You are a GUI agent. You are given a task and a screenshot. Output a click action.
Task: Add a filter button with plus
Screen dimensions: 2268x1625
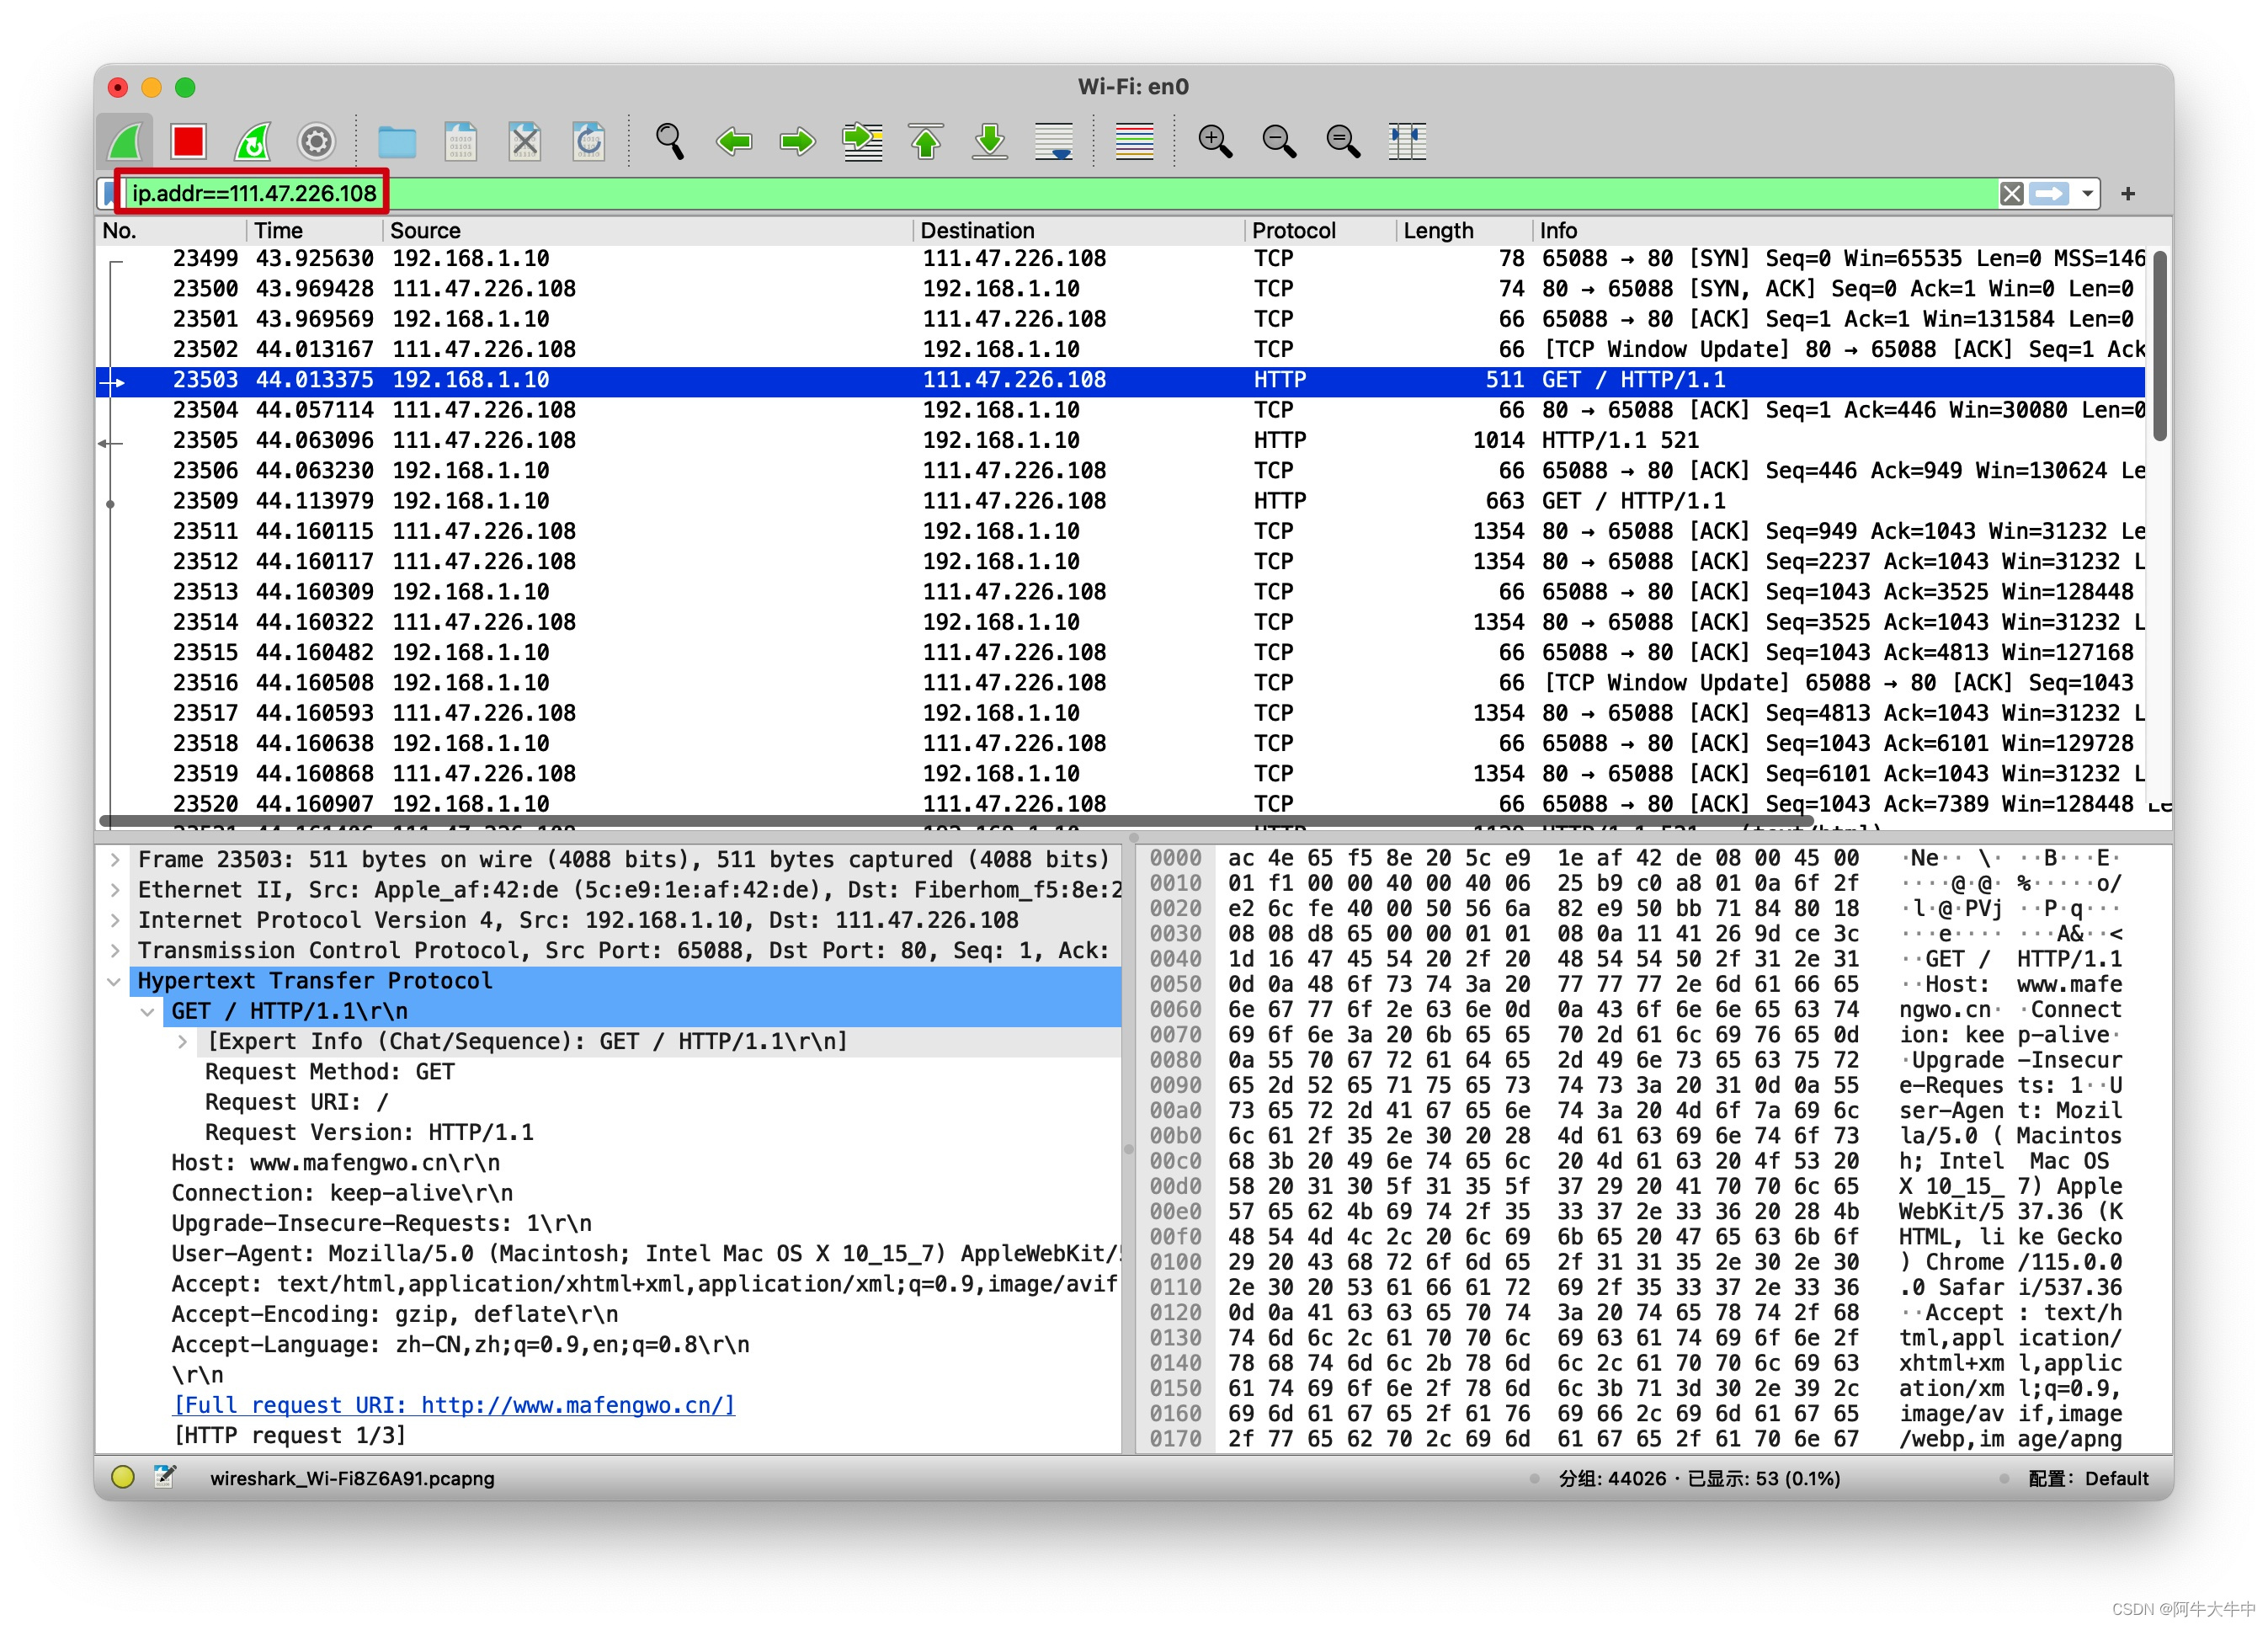click(x=2128, y=193)
